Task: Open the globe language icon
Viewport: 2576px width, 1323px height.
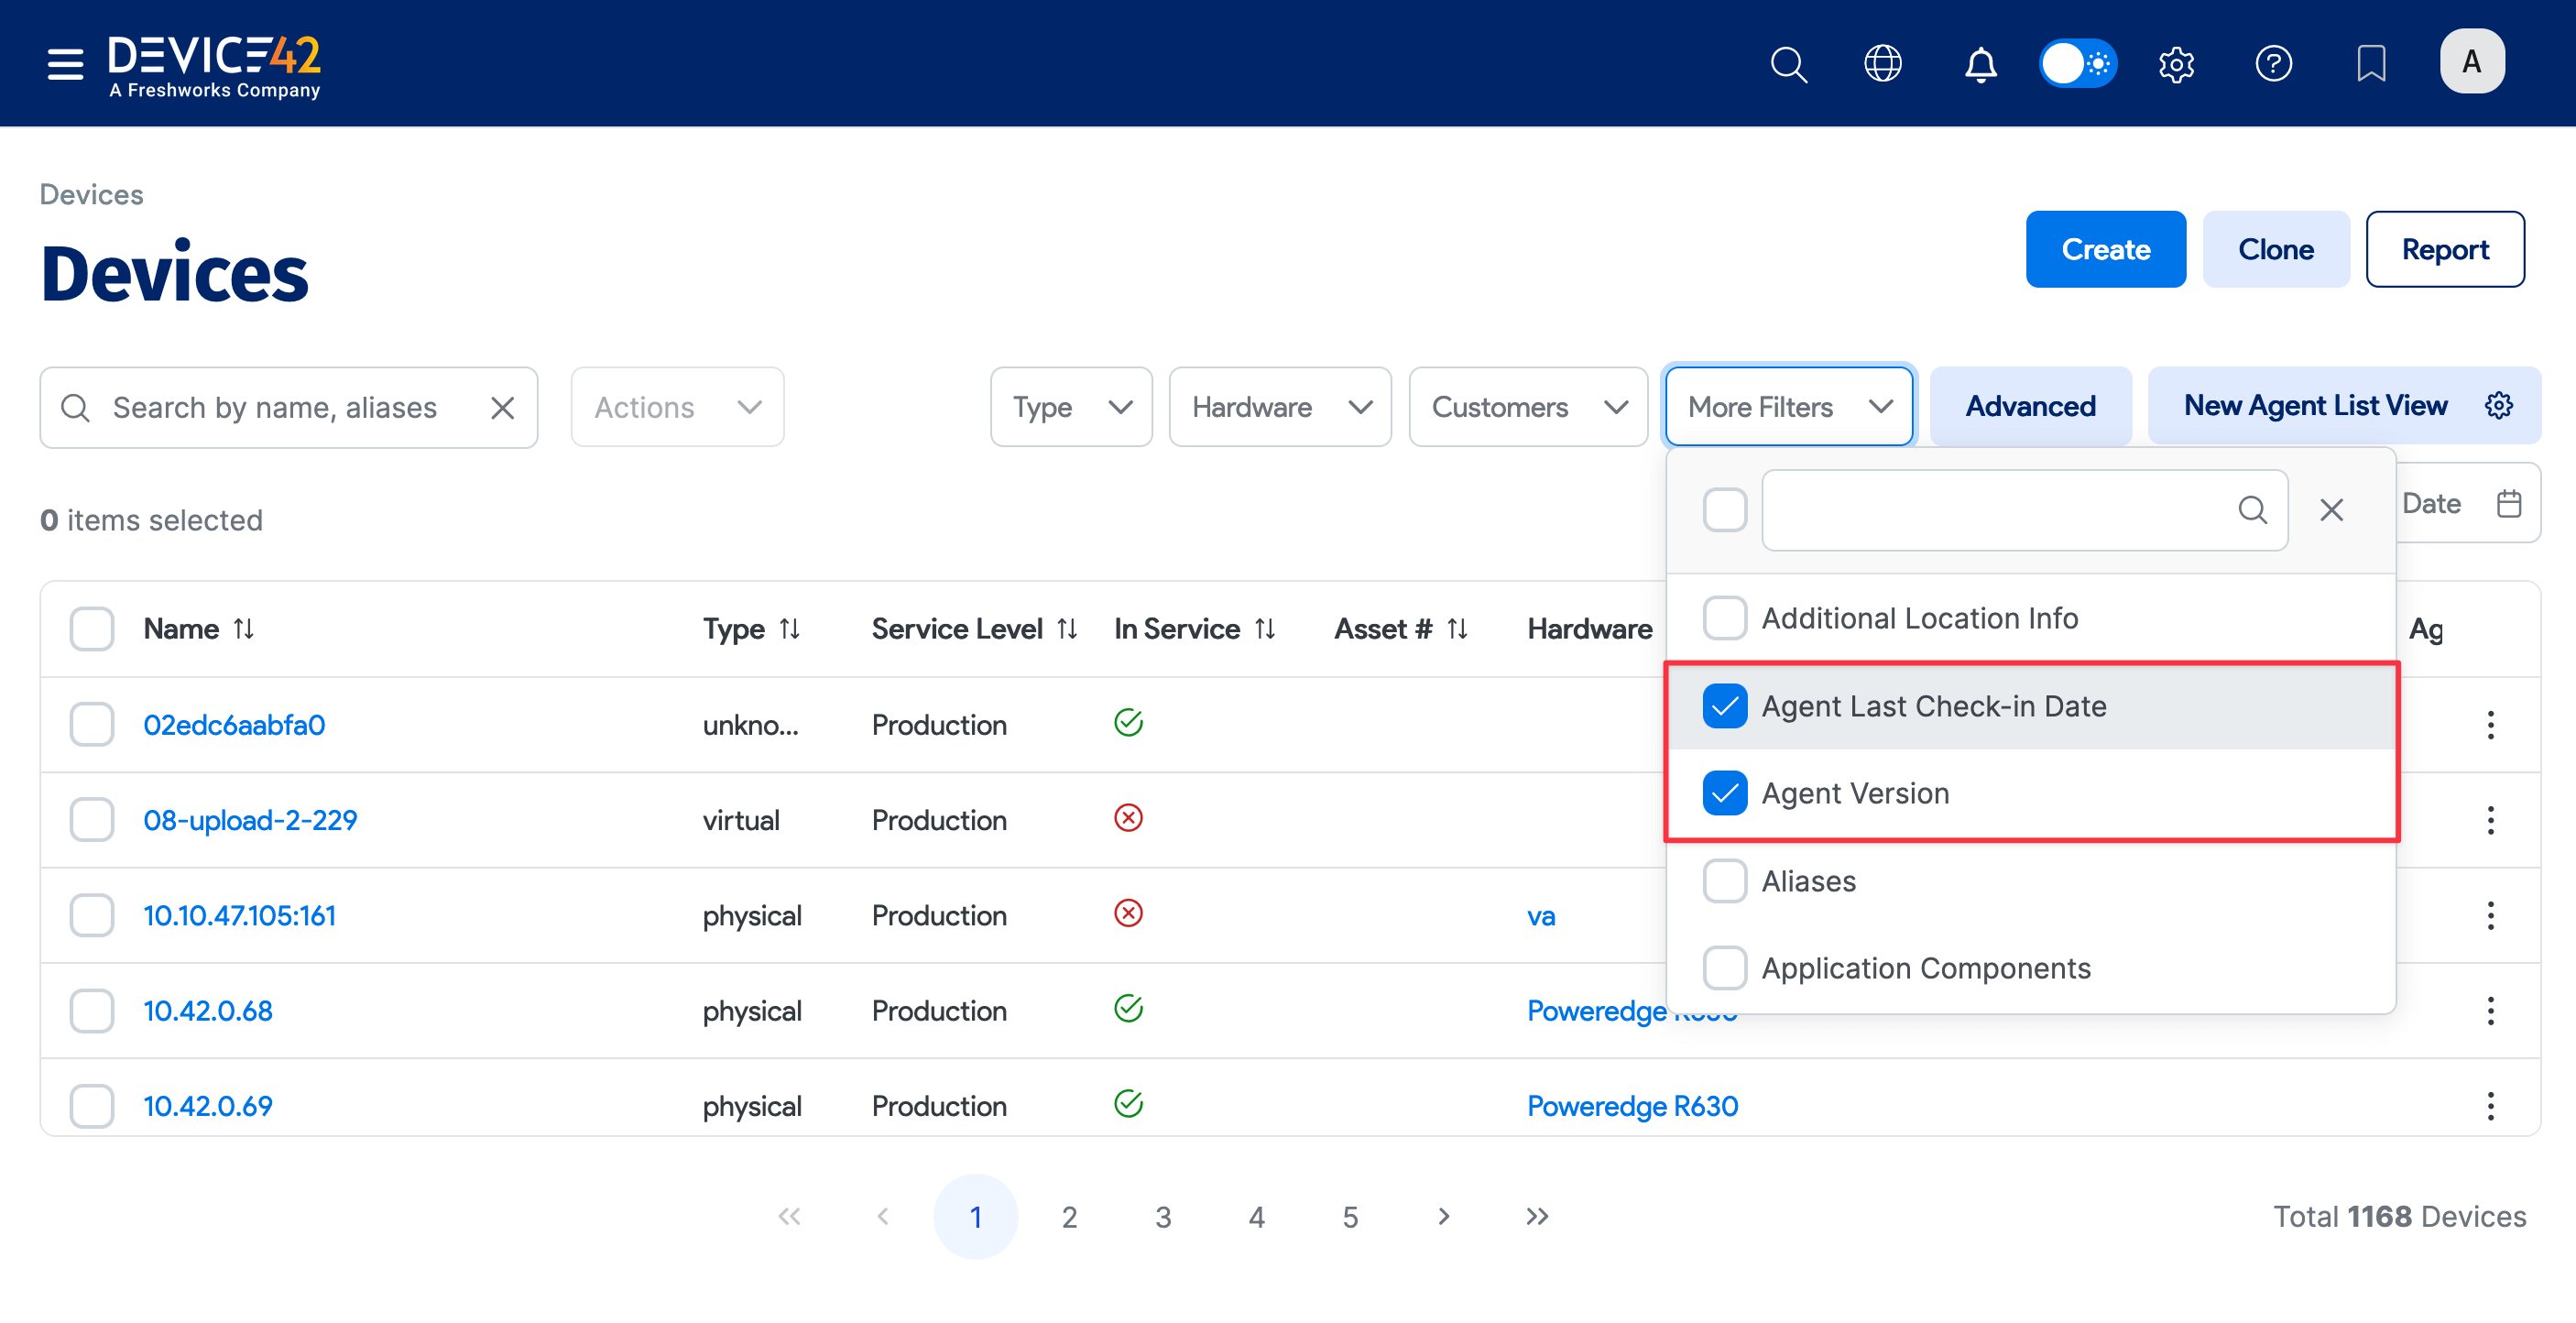Action: tap(1882, 63)
